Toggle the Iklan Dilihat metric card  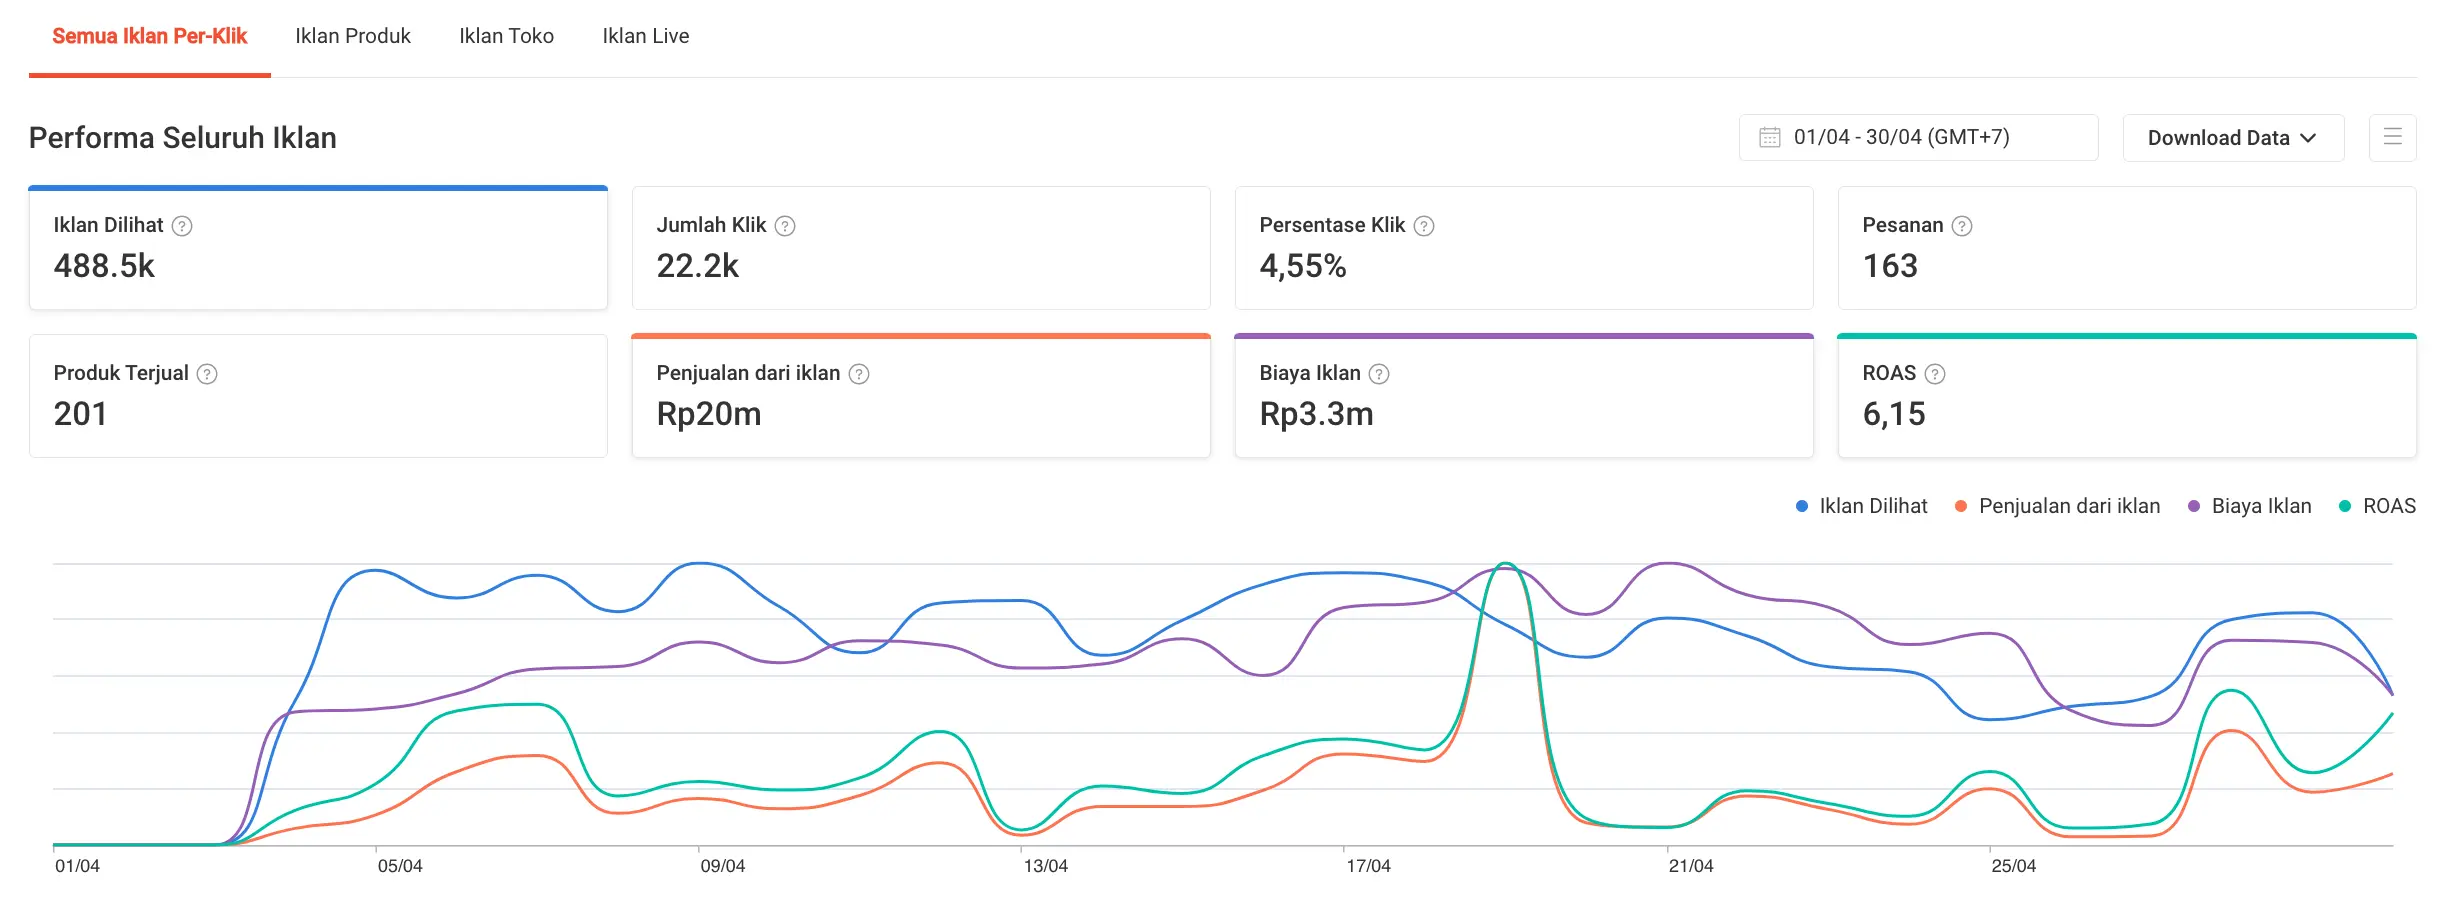pyautogui.click(x=318, y=248)
